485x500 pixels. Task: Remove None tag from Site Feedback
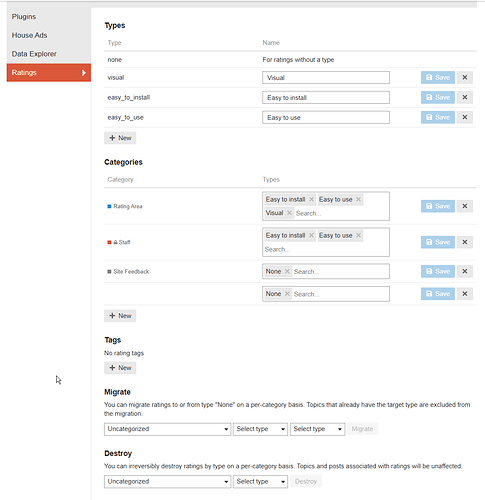[287, 271]
